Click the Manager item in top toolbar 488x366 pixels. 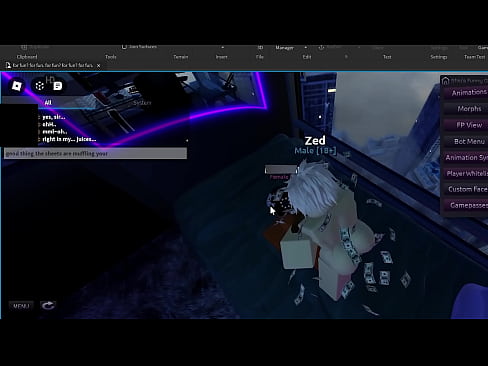[x=284, y=48]
